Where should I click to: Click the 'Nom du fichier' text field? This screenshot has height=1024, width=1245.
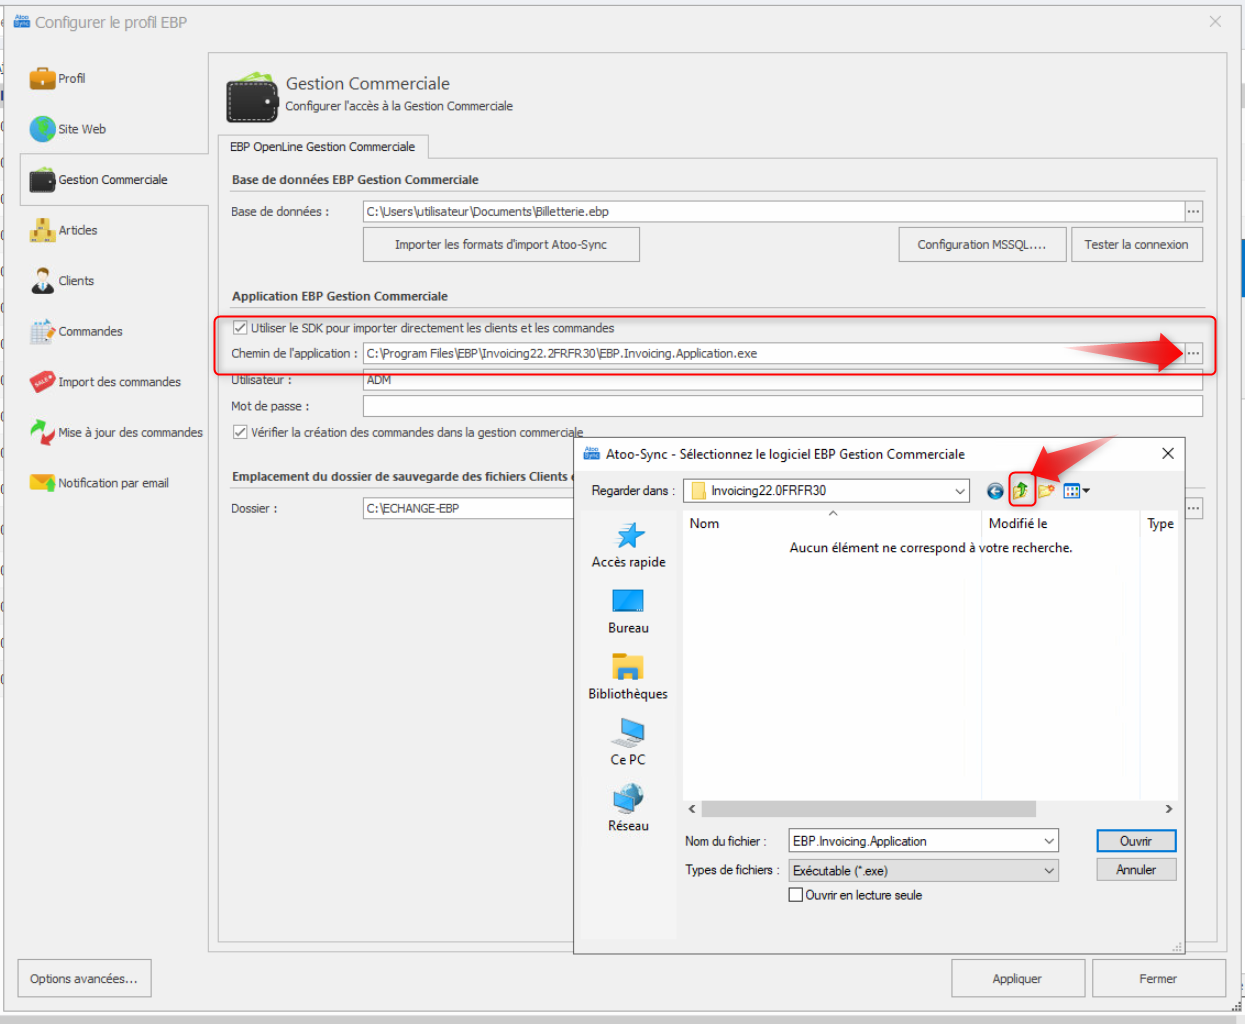[x=915, y=841]
